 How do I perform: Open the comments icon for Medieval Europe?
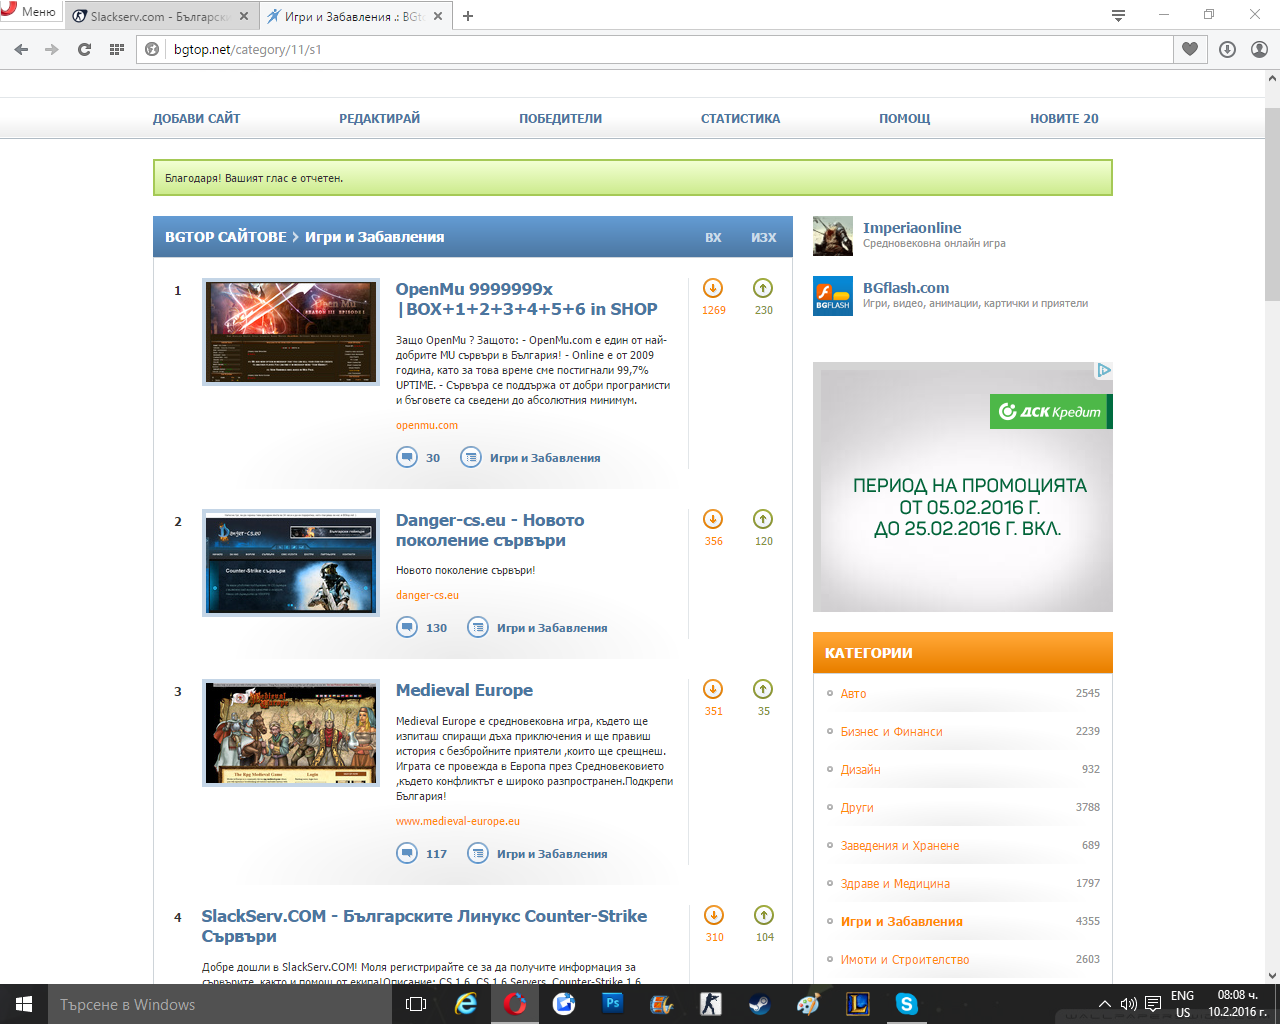tap(407, 853)
